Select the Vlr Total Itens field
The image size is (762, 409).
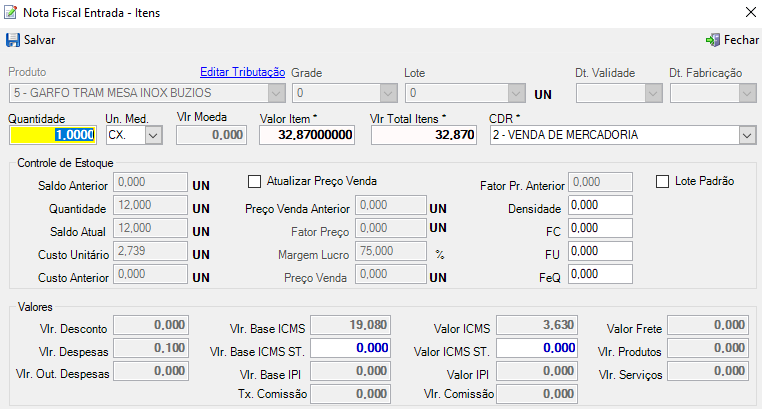[x=423, y=135]
